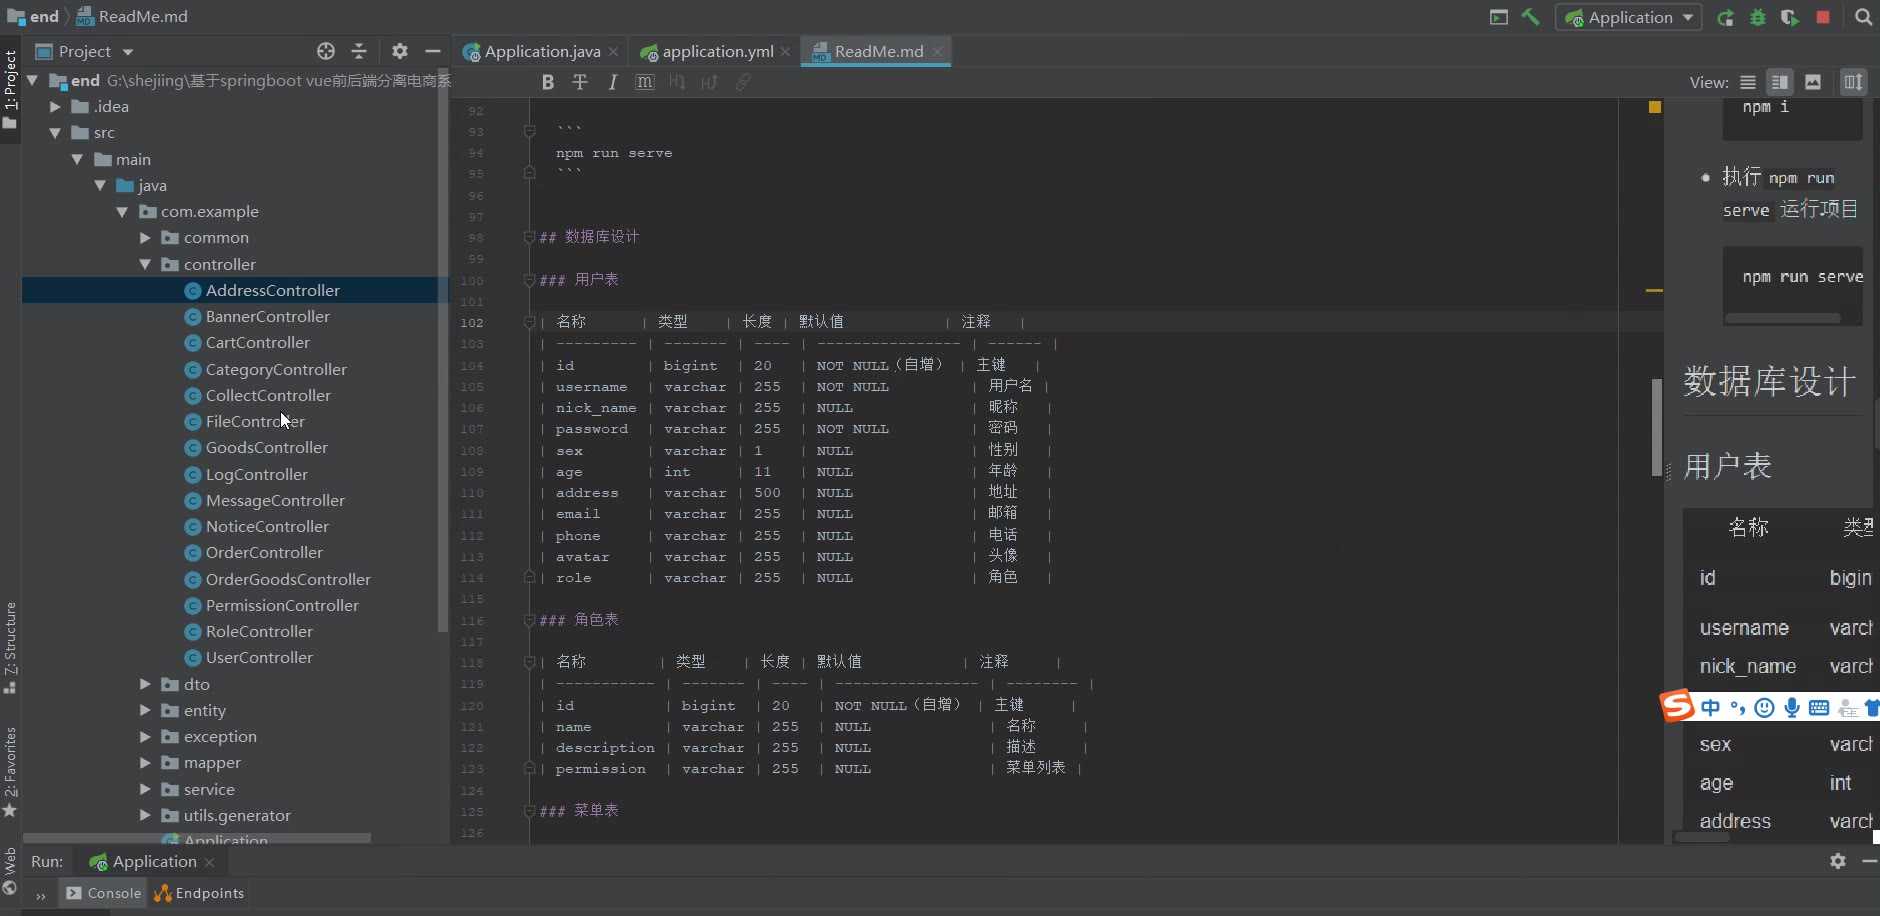Close the ReadMe.md tab
Viewport: 1880px width, 916px height.
(x=937, y=52)
